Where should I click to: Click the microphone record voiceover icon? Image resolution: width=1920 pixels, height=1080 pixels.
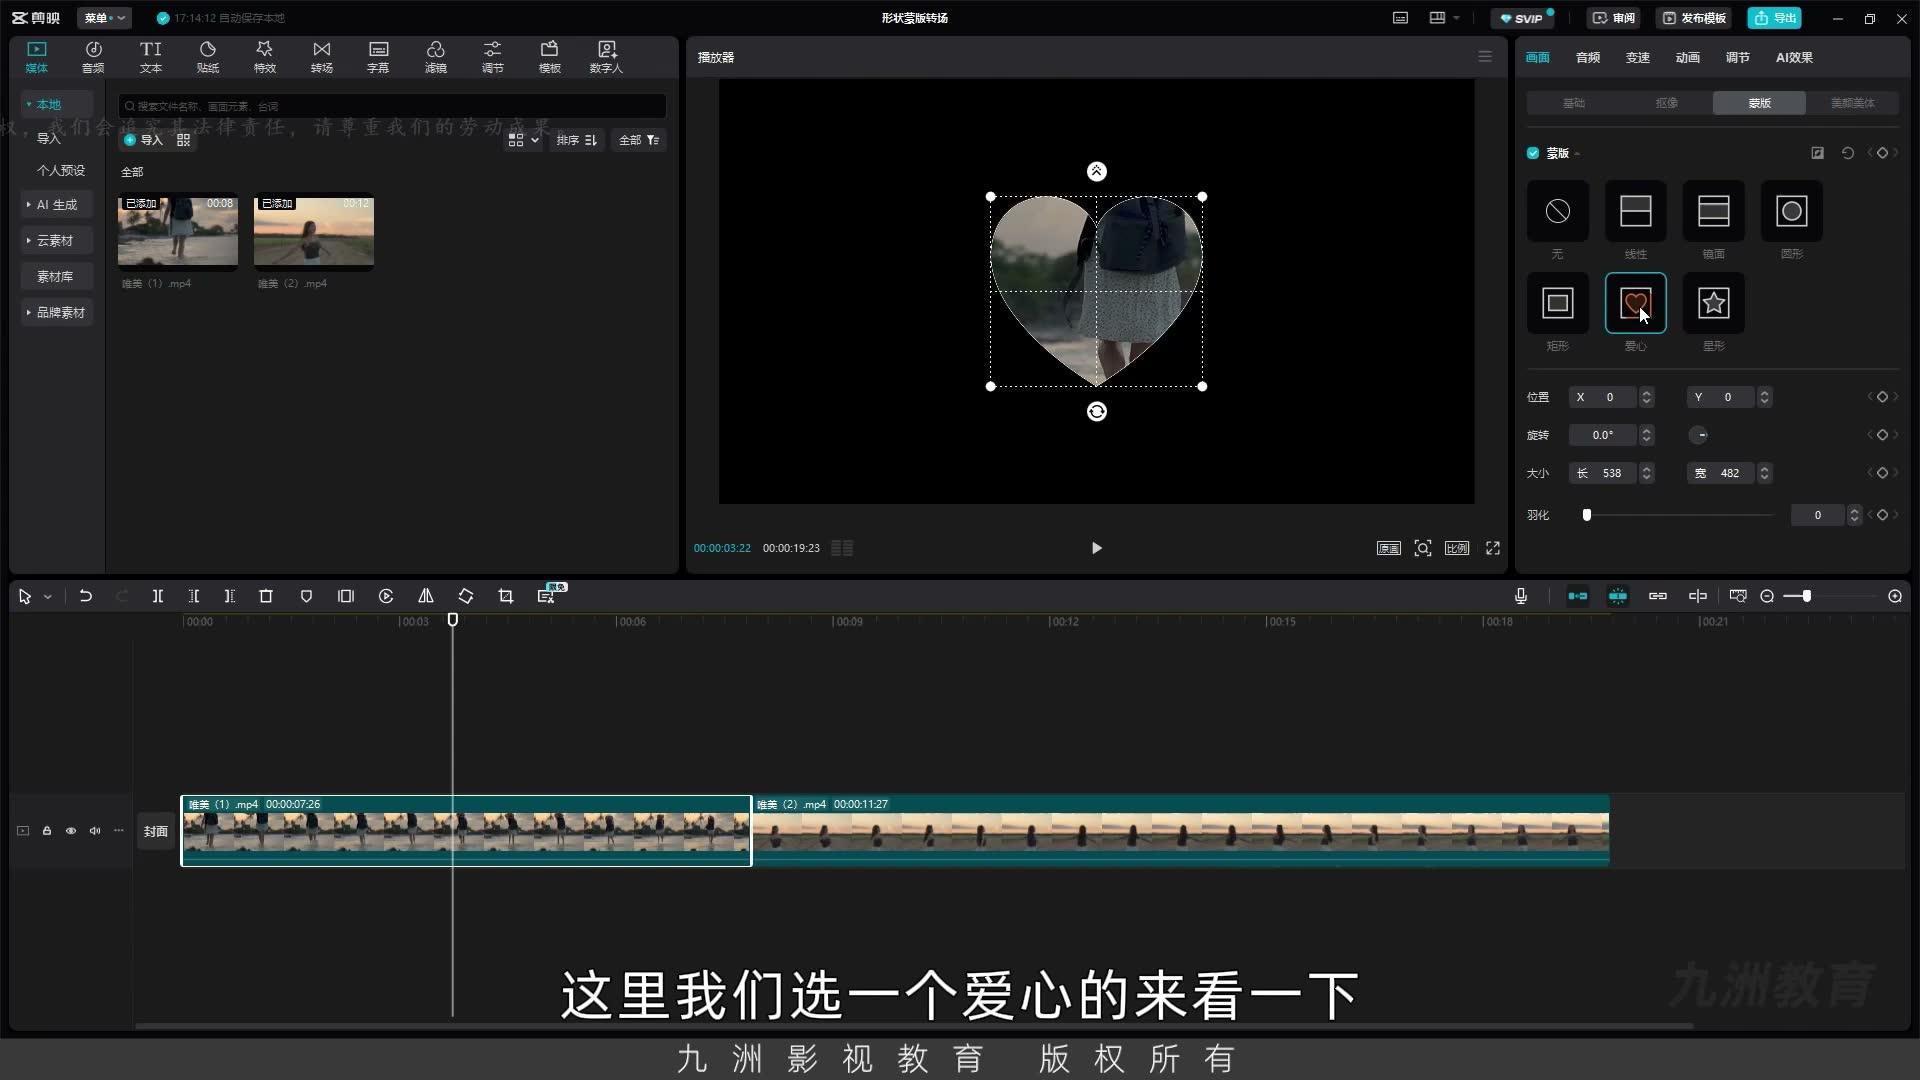1520,596
